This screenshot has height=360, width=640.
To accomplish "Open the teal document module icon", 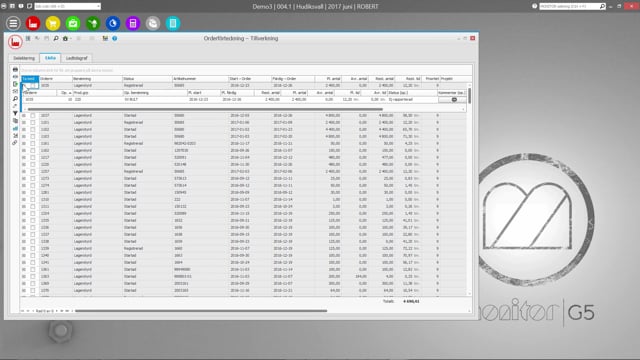I will pyautogui.click(x=173, y=23).
